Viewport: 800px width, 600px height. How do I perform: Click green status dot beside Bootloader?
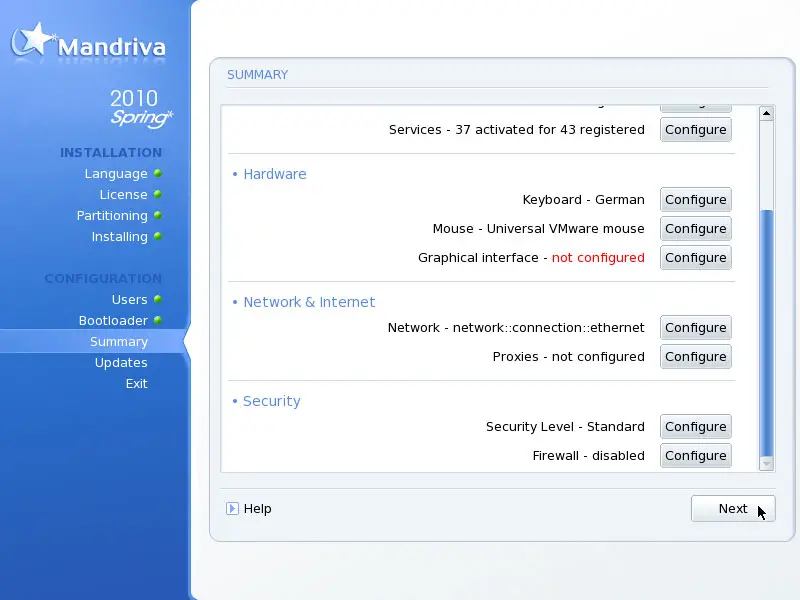(x=158, y=320)
